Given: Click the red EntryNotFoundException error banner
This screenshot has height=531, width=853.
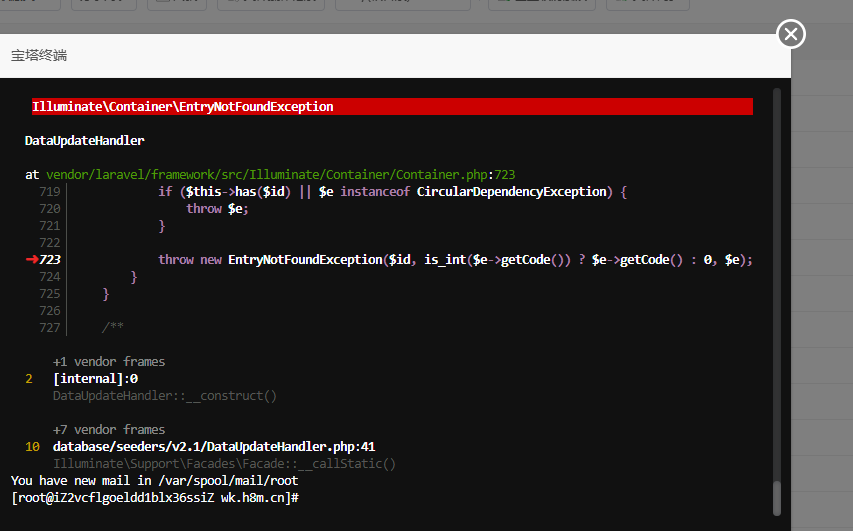Looking at the screenshot, I should 391,107.
